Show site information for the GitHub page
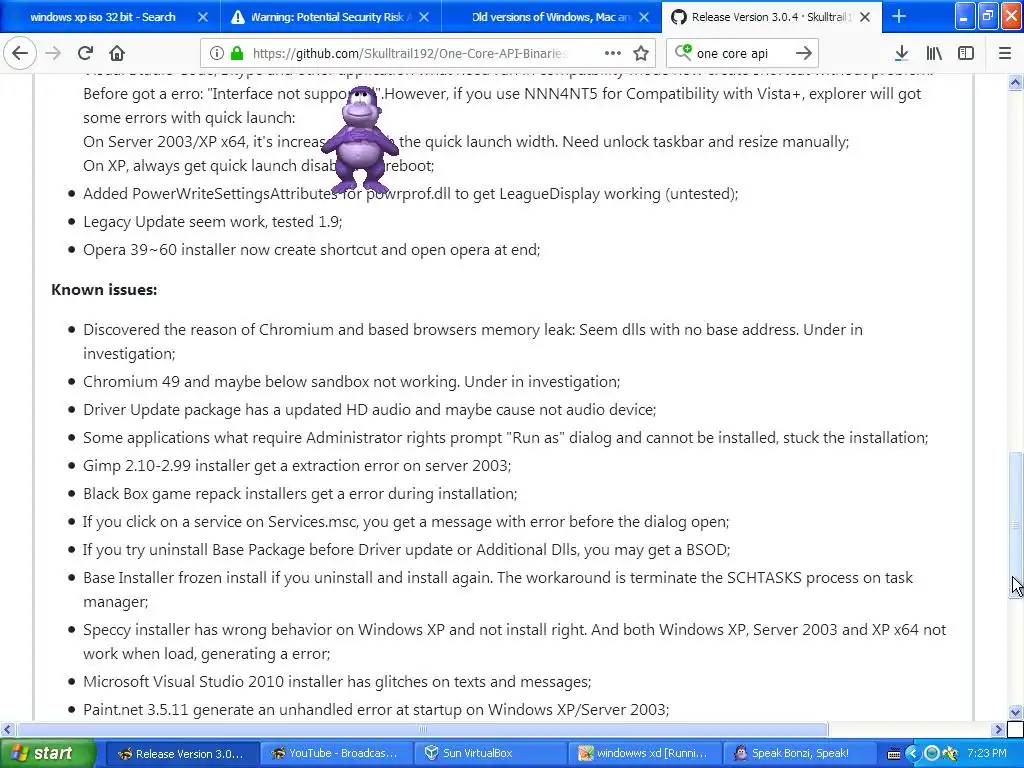This screenshot has width=1024, height=768. (216, 54)
